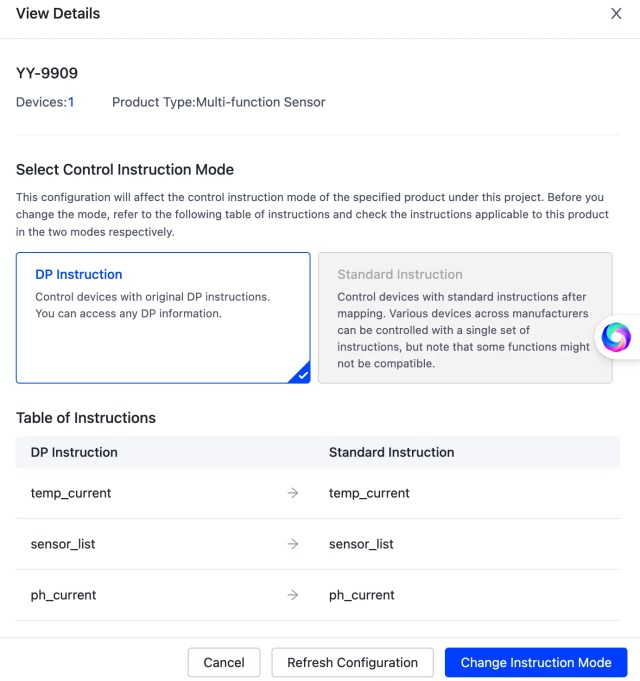Select sensor_list in Standard Instruction column

pos(361,544)
